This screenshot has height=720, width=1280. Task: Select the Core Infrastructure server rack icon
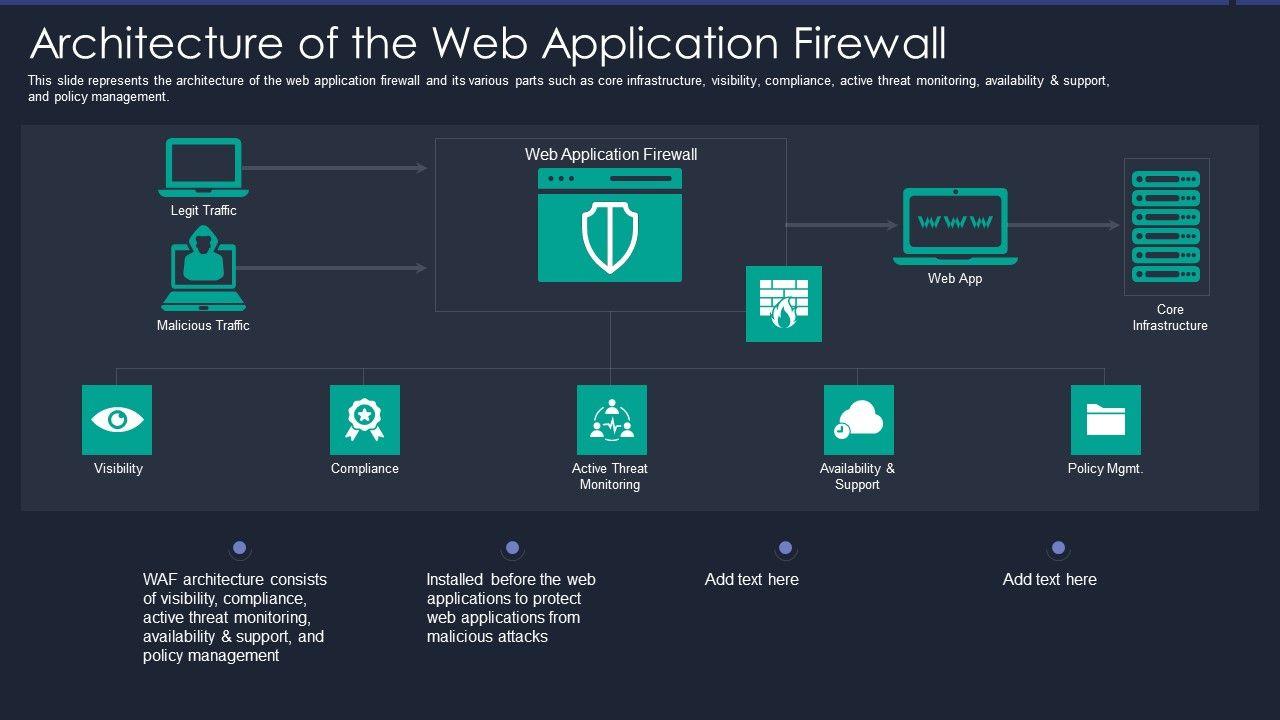click(x=1166, y=227)
